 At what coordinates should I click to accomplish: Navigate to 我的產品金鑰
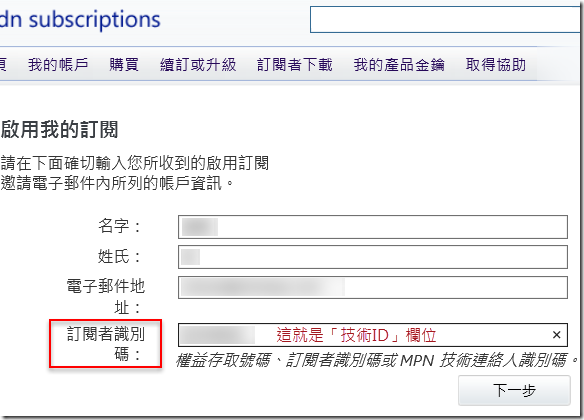(x=399, y=64)
